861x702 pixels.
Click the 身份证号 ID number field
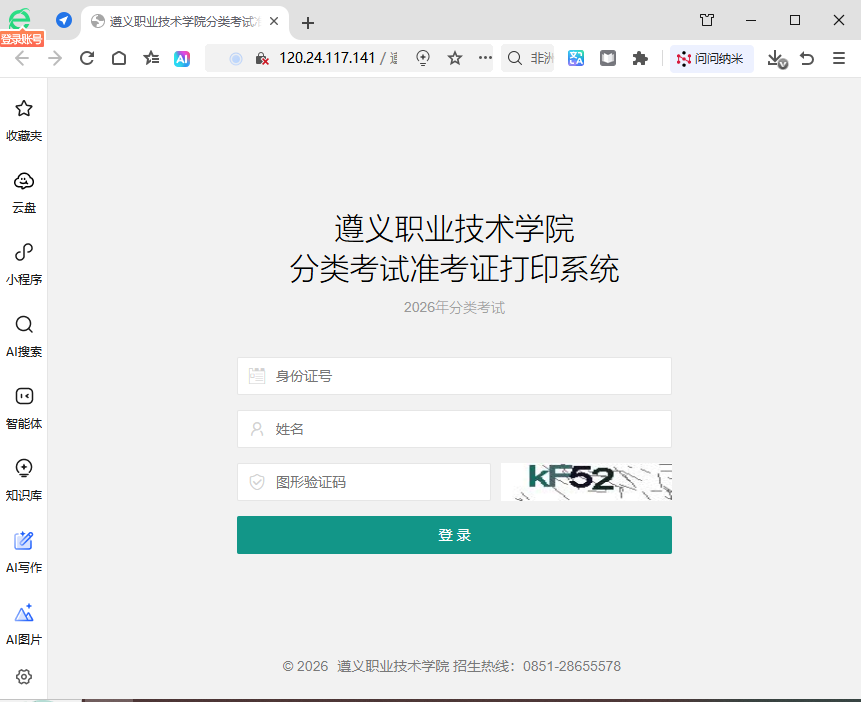pyautogui.click(x=454, y=376)
